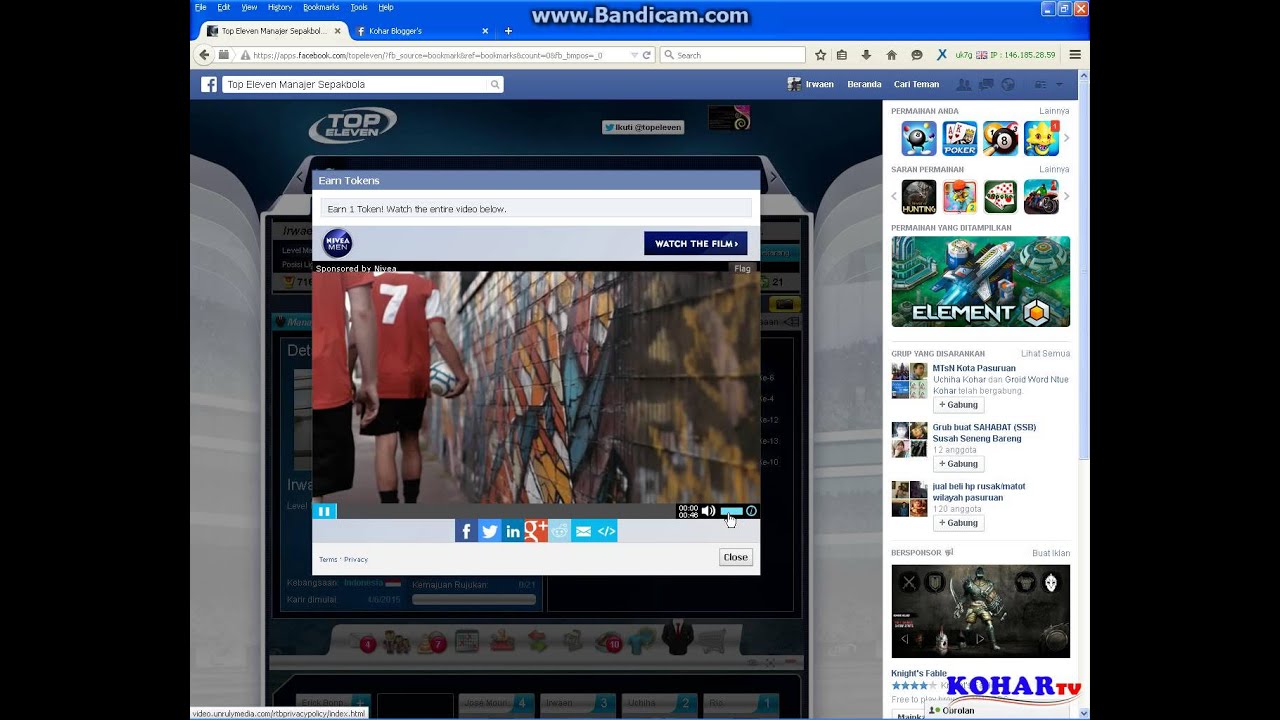The image size is (1280, 720).
Task: Share video on Facebook icon
Action: point(466,531)
